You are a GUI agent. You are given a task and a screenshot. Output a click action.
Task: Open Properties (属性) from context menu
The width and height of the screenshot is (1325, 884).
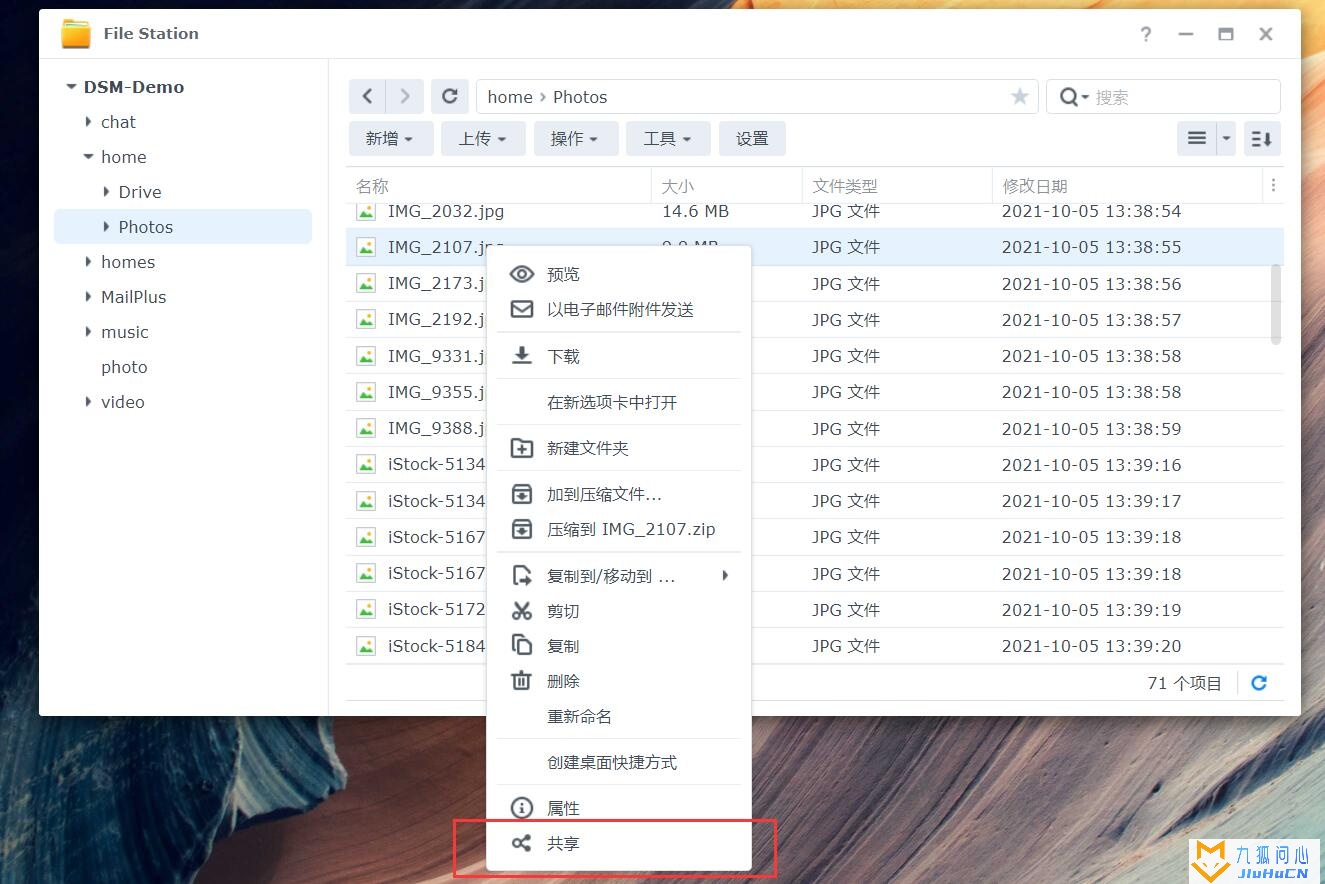coord(618,808)
